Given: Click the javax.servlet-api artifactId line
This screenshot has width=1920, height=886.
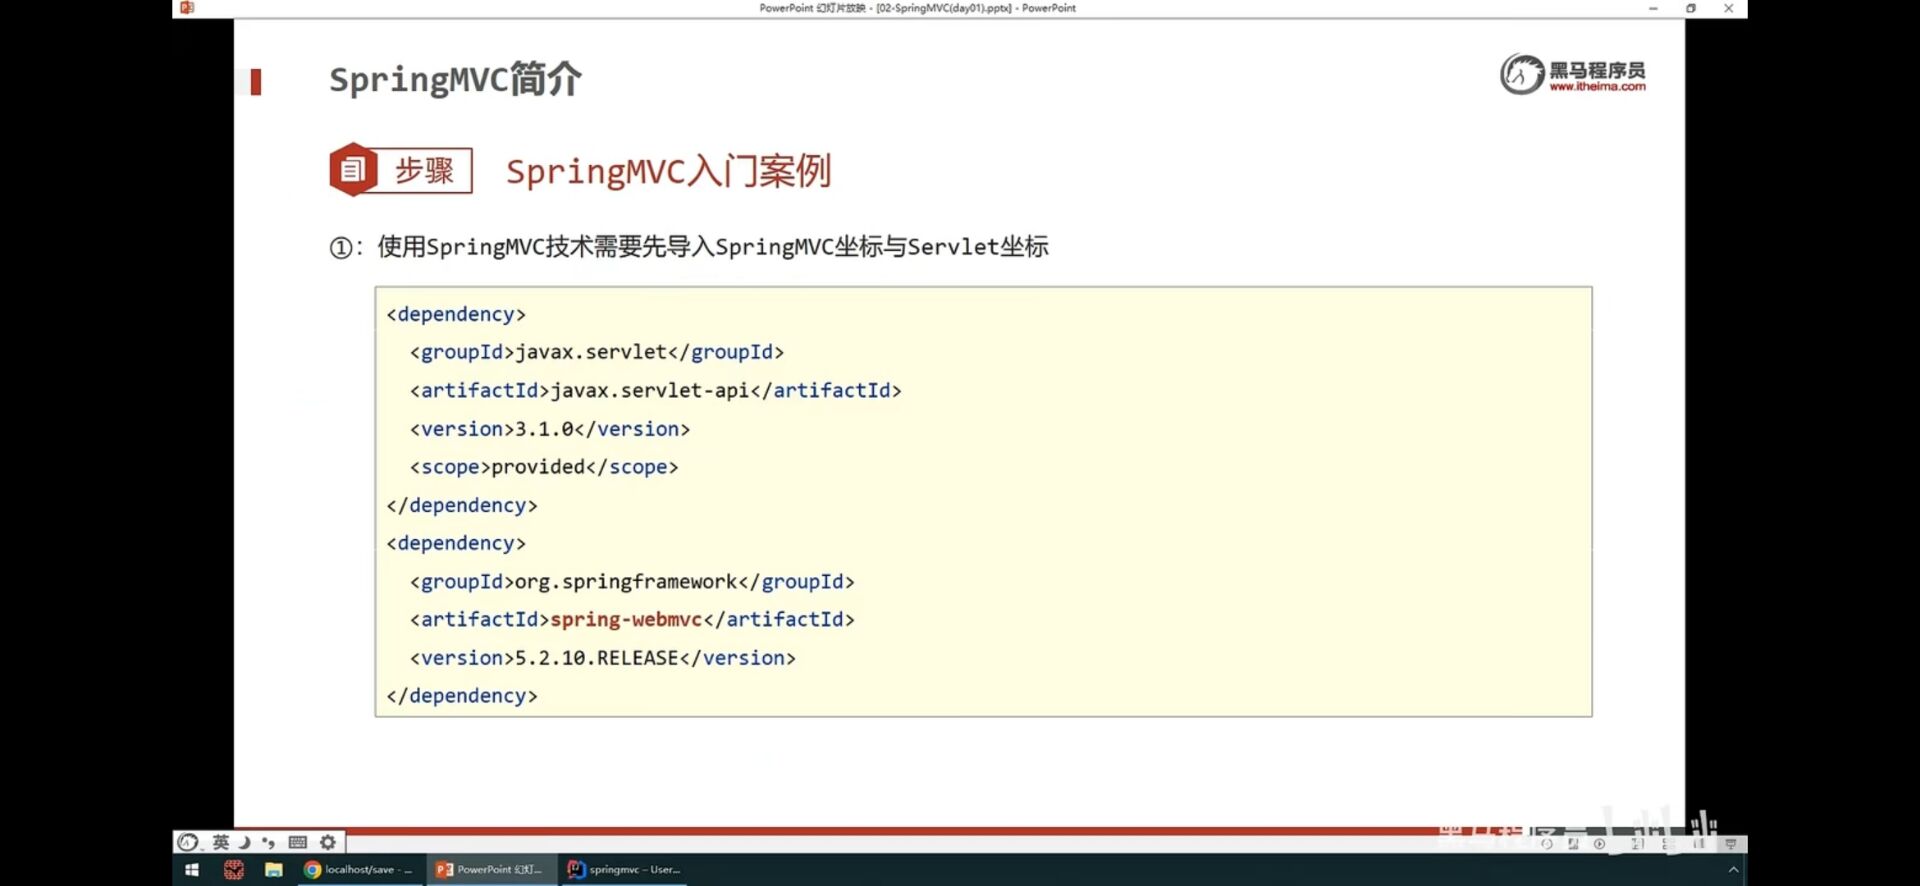Looking at the screenshot, I should [x=655, y=390].
